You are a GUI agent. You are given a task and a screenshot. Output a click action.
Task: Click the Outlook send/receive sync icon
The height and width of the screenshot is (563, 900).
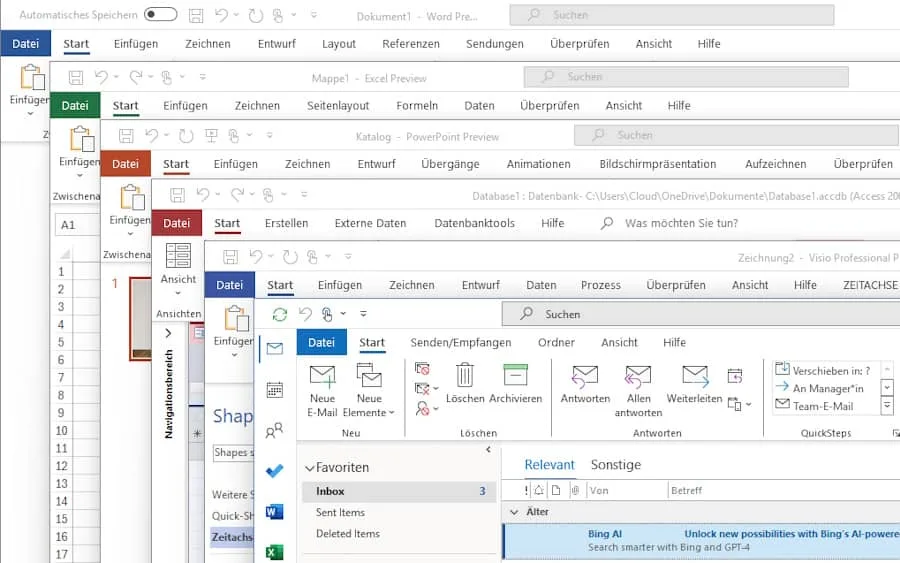[280, 314]
